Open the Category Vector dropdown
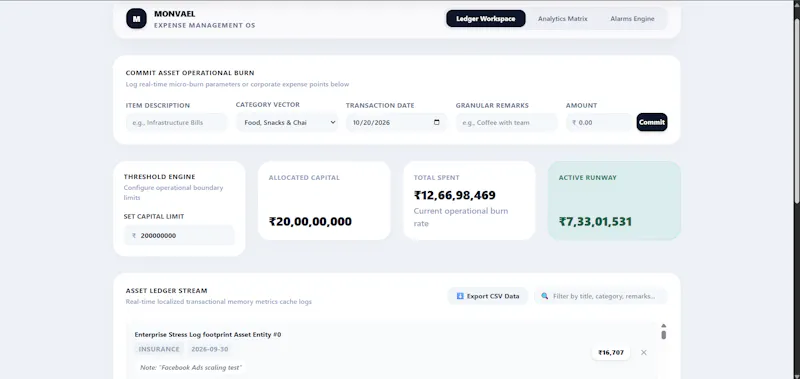The height and width of the screenshot is (379, 800). (x=287, y=122)
